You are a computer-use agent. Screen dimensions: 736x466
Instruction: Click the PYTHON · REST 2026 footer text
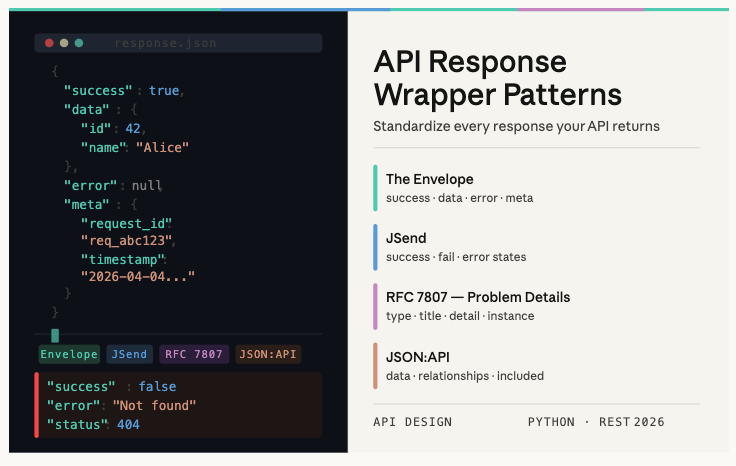(x=596, y=422)
